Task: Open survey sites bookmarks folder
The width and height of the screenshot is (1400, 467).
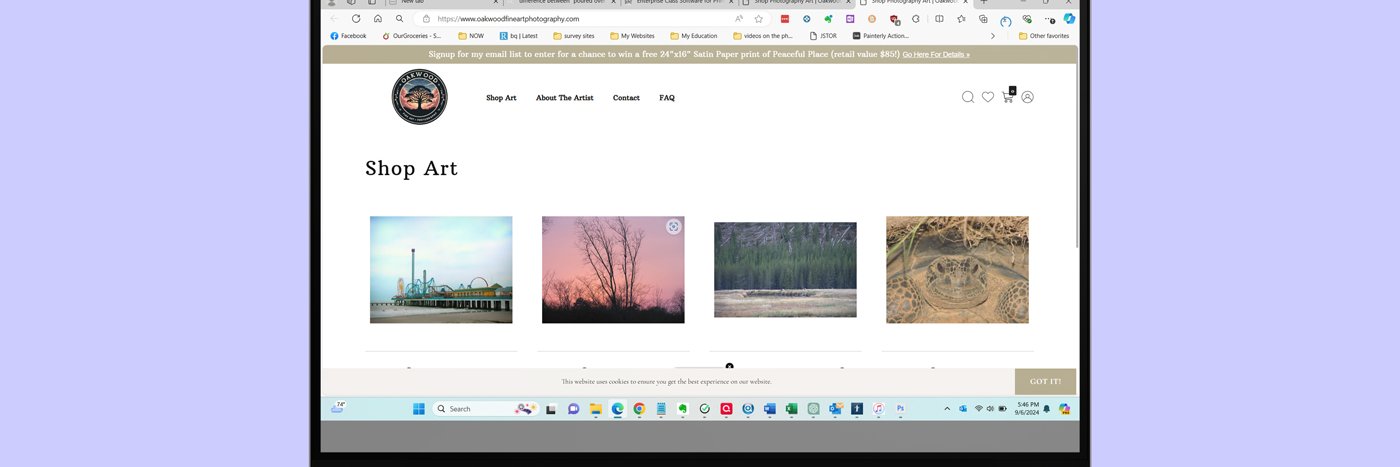Action: pyautogui.click(x=574, y=36)
